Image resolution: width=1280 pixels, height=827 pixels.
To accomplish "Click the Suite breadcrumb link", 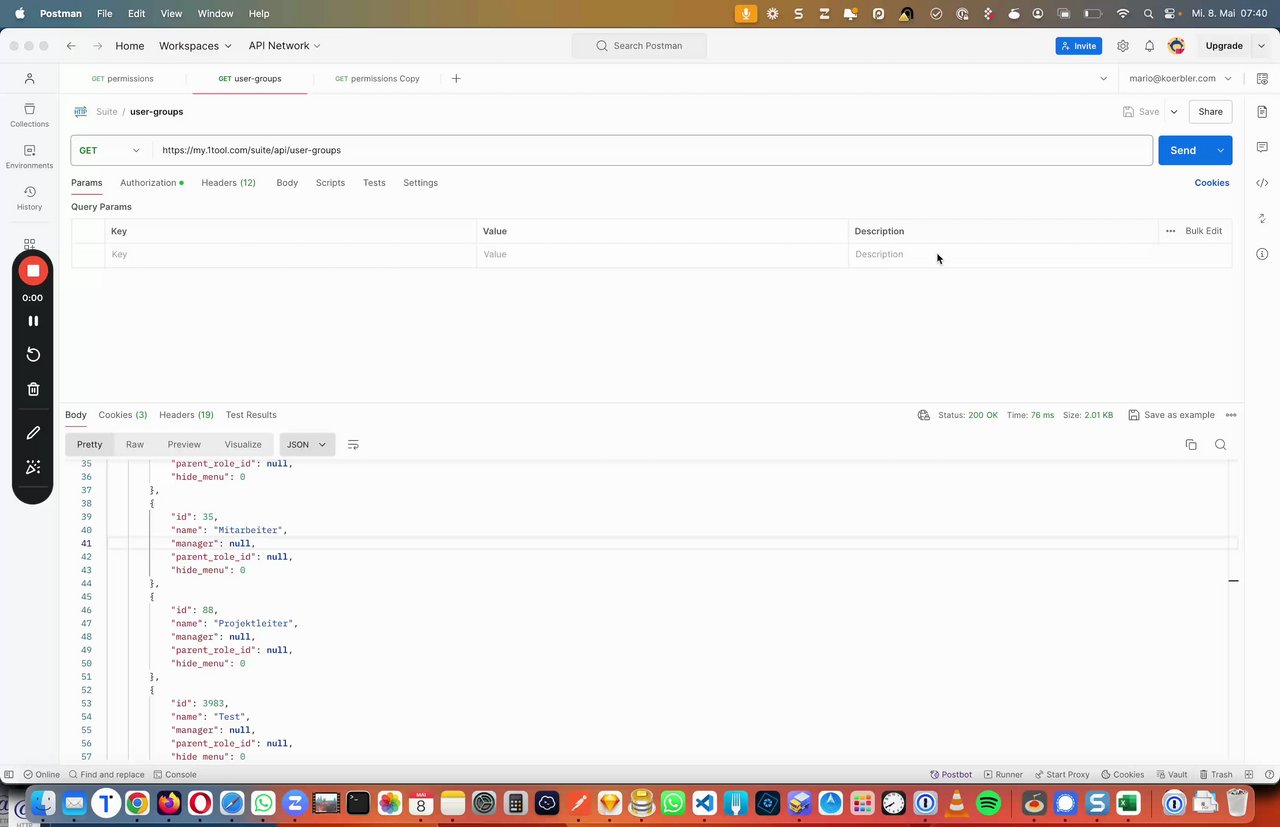I will pyautogui.click(x=106, y=112).
